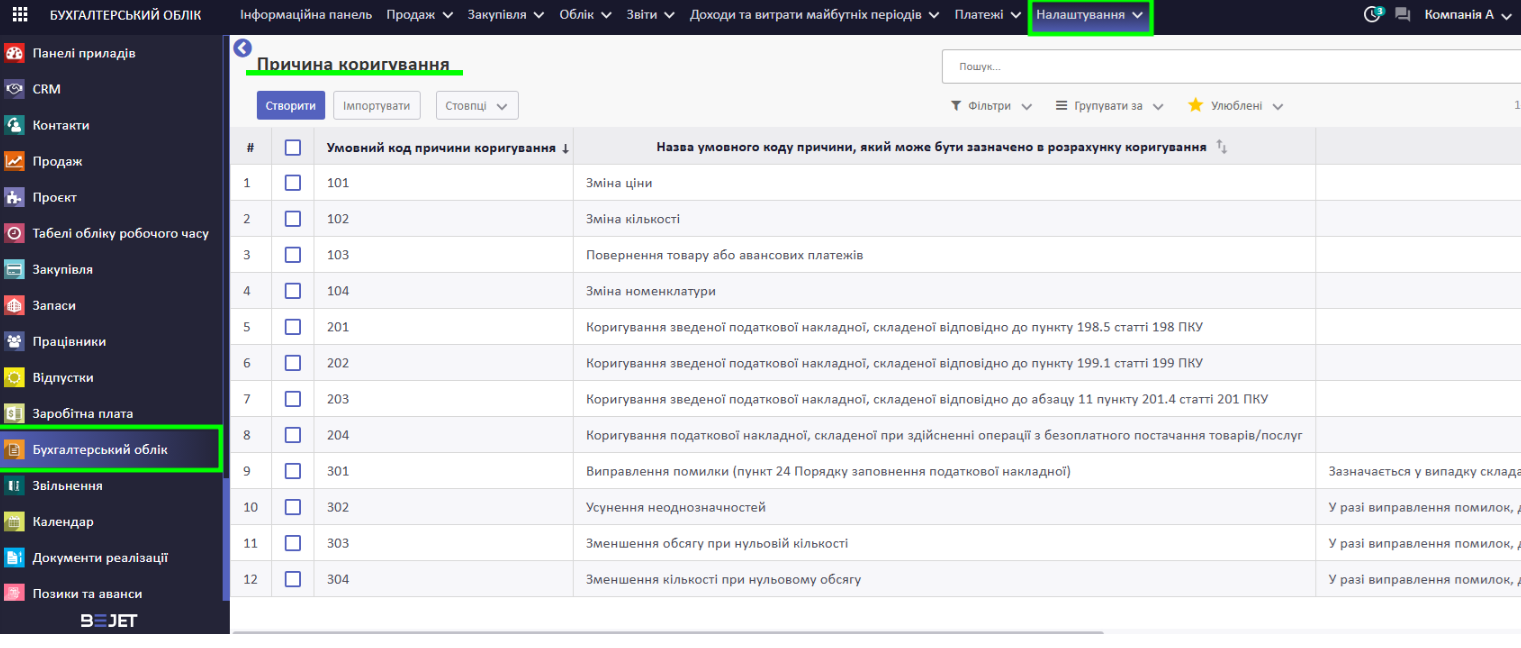
Task: Click the Звільнення sidebar icon
Action: [14, 485]
